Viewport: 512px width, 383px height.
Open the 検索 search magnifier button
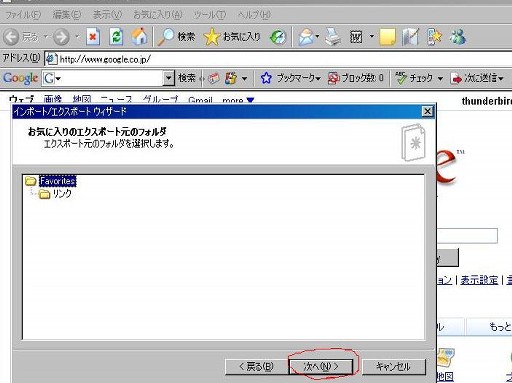[x=176, y=36]
